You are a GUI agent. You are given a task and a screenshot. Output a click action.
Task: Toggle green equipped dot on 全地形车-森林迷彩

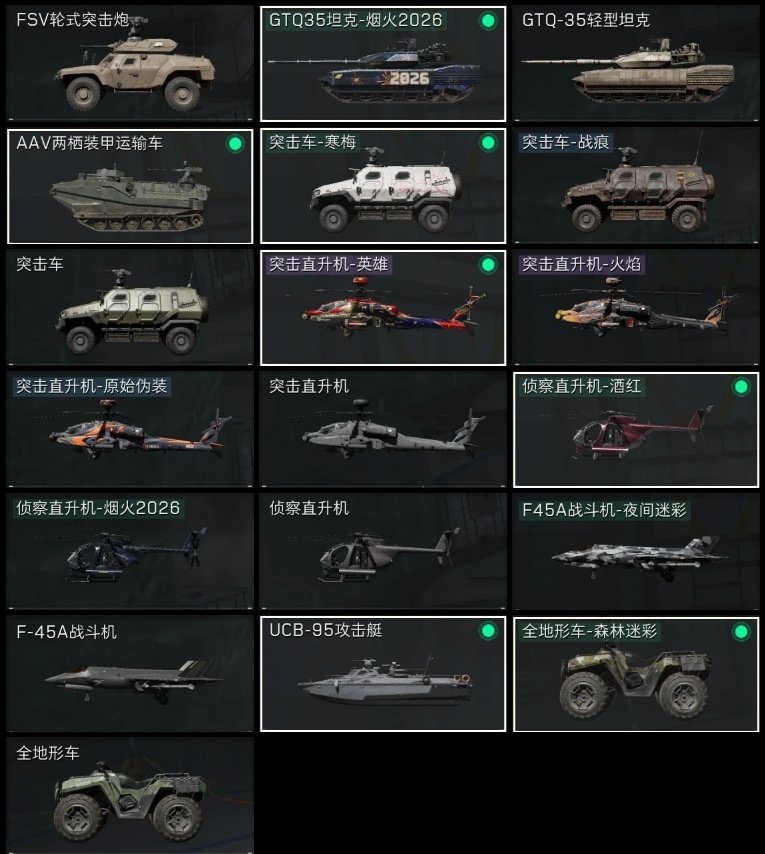pos(741,632)
